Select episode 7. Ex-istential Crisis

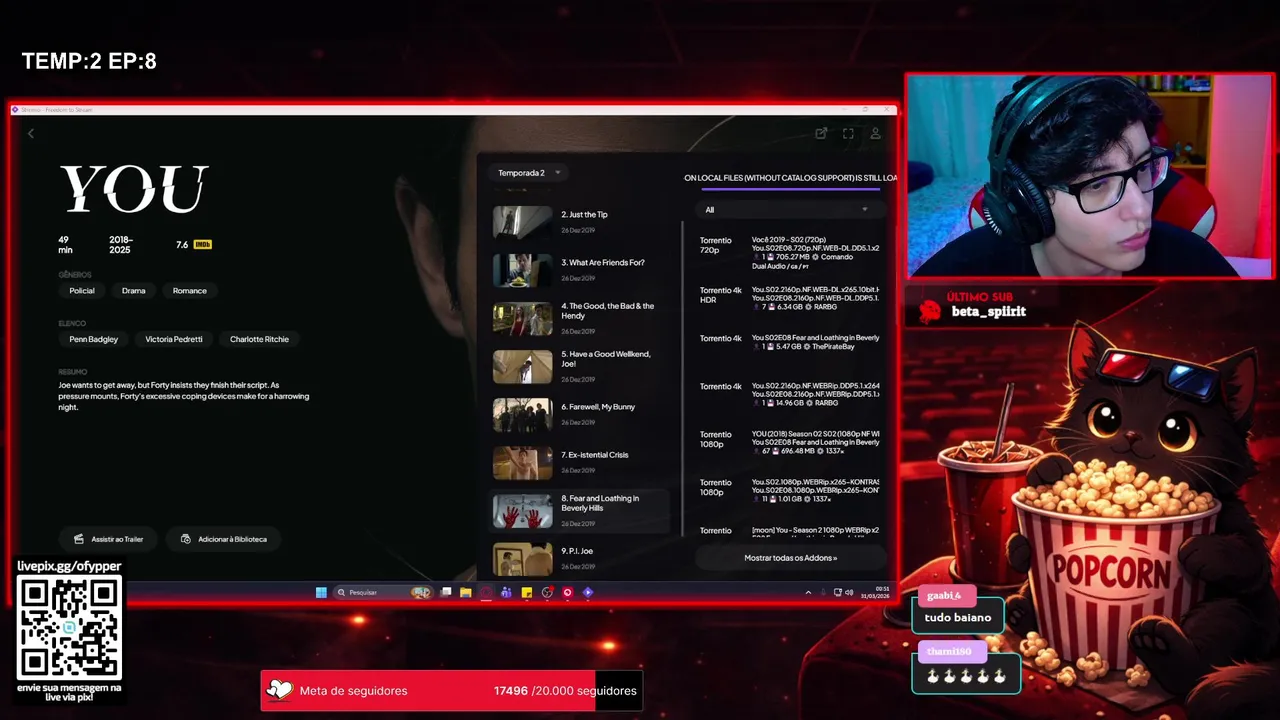pos(582,461)
